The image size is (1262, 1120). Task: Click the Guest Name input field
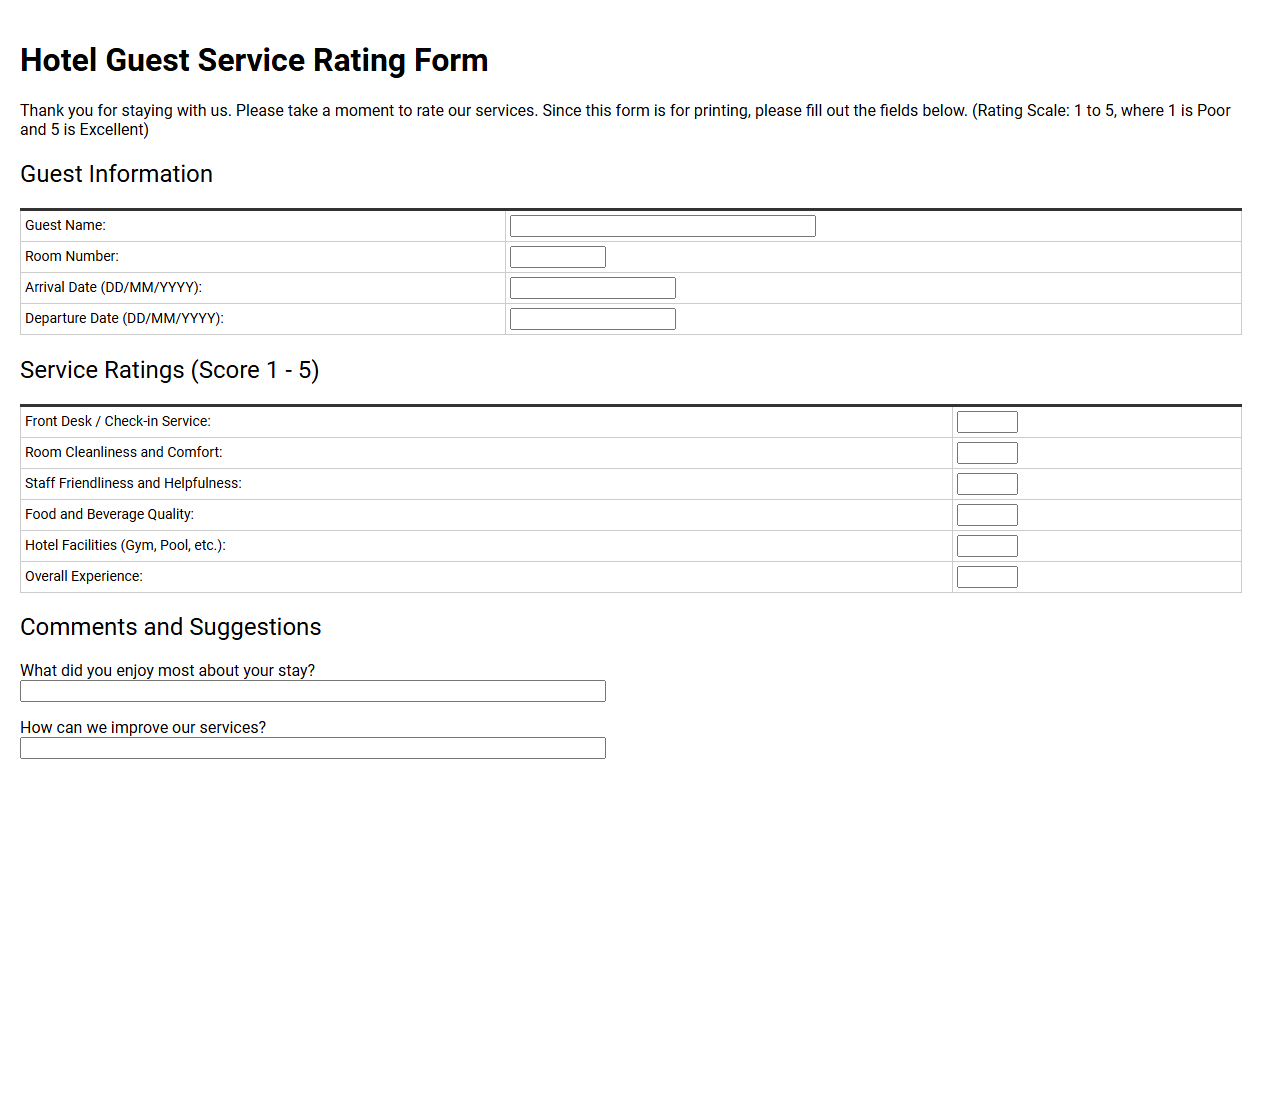click(x=662, y=226)
